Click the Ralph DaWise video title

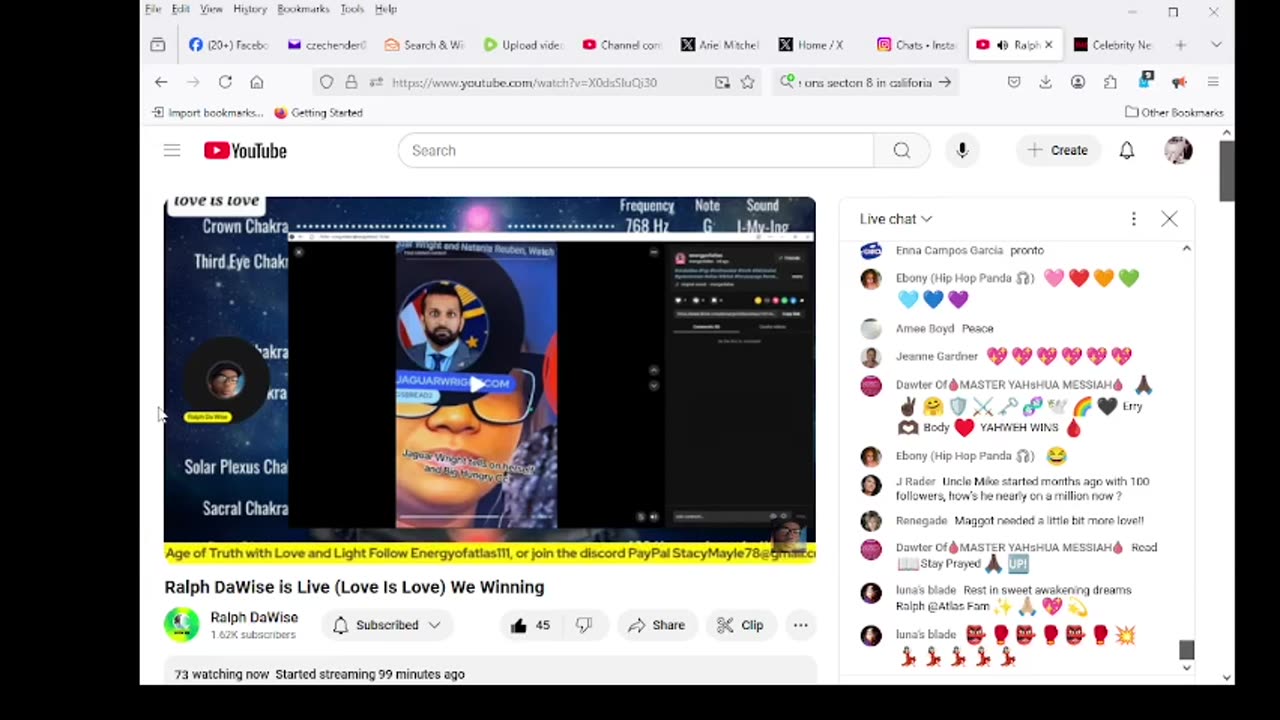[x=354, y=587]
